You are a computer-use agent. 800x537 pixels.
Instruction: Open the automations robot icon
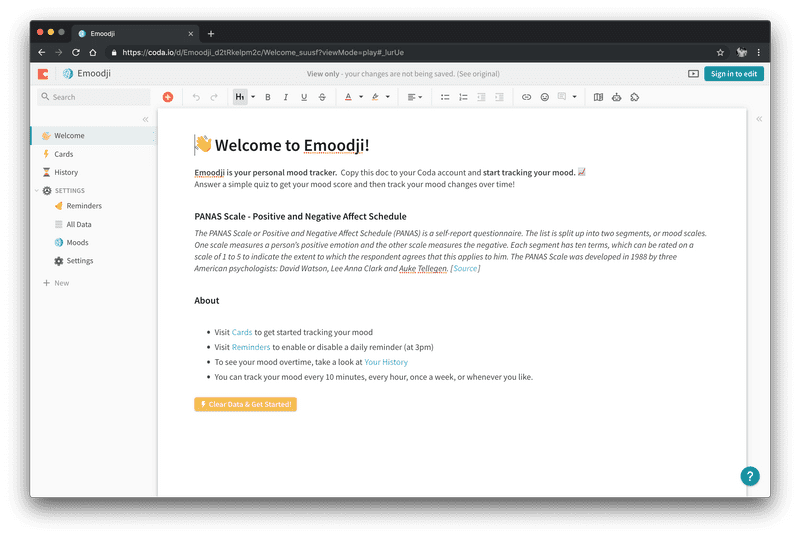617,97
